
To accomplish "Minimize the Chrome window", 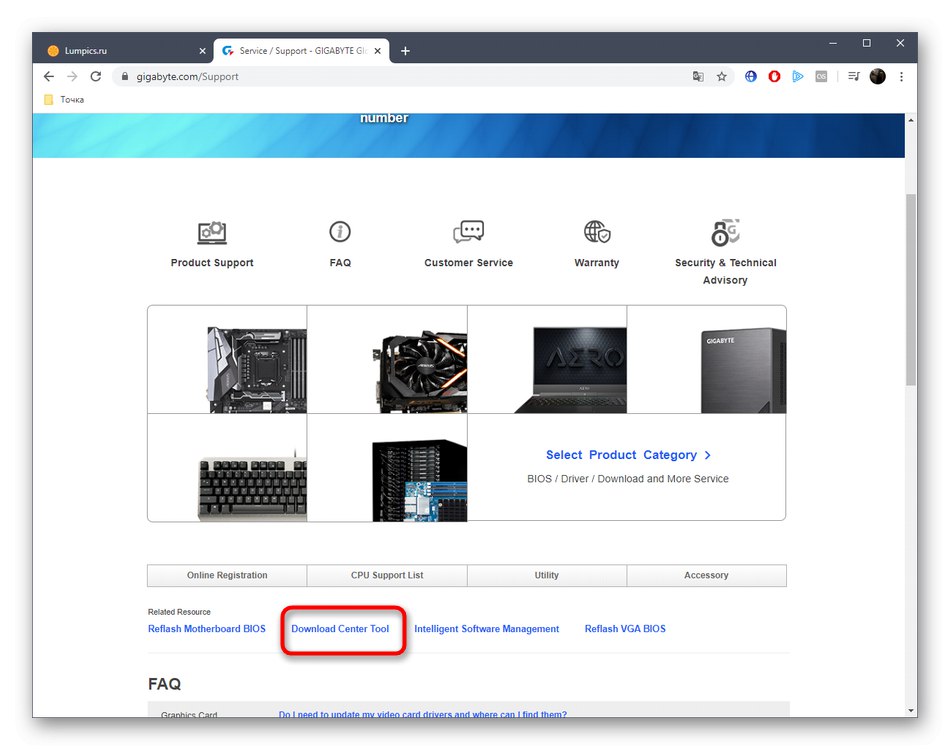I will [833, 43].
